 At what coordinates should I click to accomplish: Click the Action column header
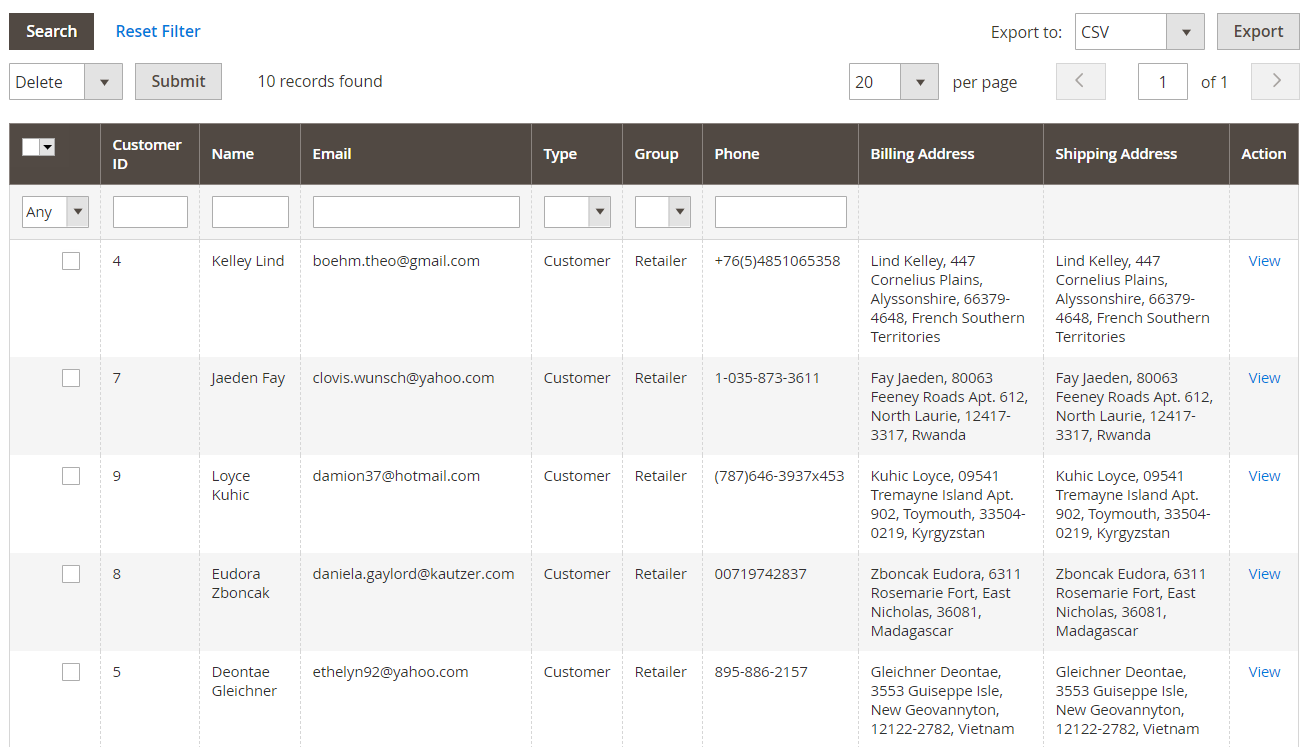click(1264, 154)
